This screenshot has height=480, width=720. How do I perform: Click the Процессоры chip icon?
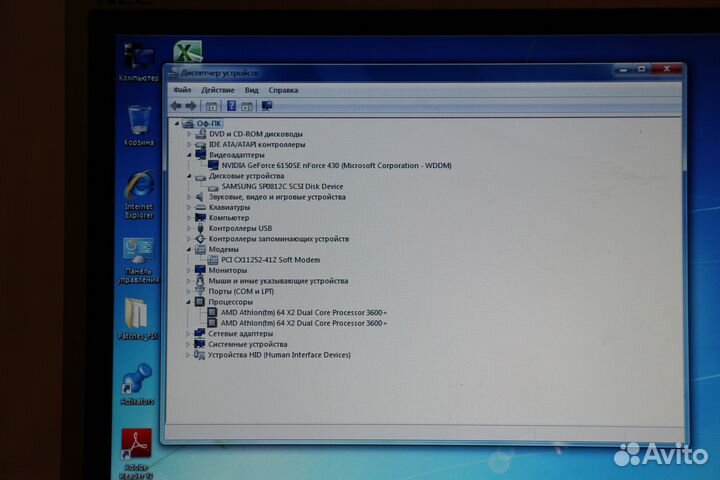pyautogui.click(x=200, y=302)
